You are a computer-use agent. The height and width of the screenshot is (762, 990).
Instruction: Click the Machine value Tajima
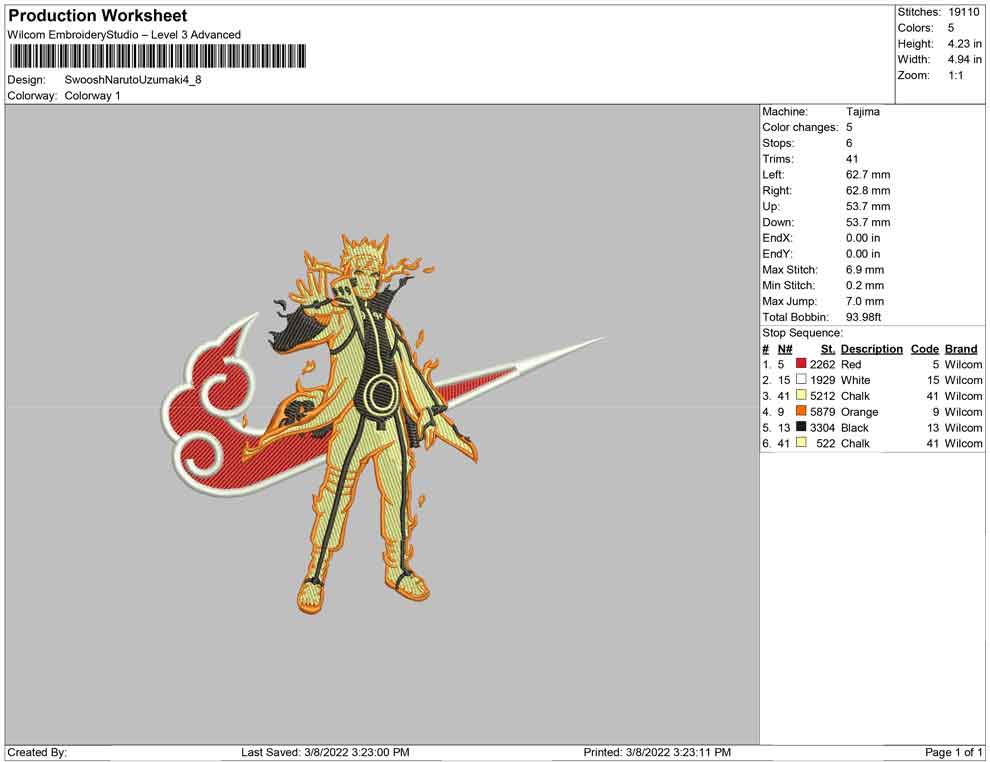tap(862, 112)
